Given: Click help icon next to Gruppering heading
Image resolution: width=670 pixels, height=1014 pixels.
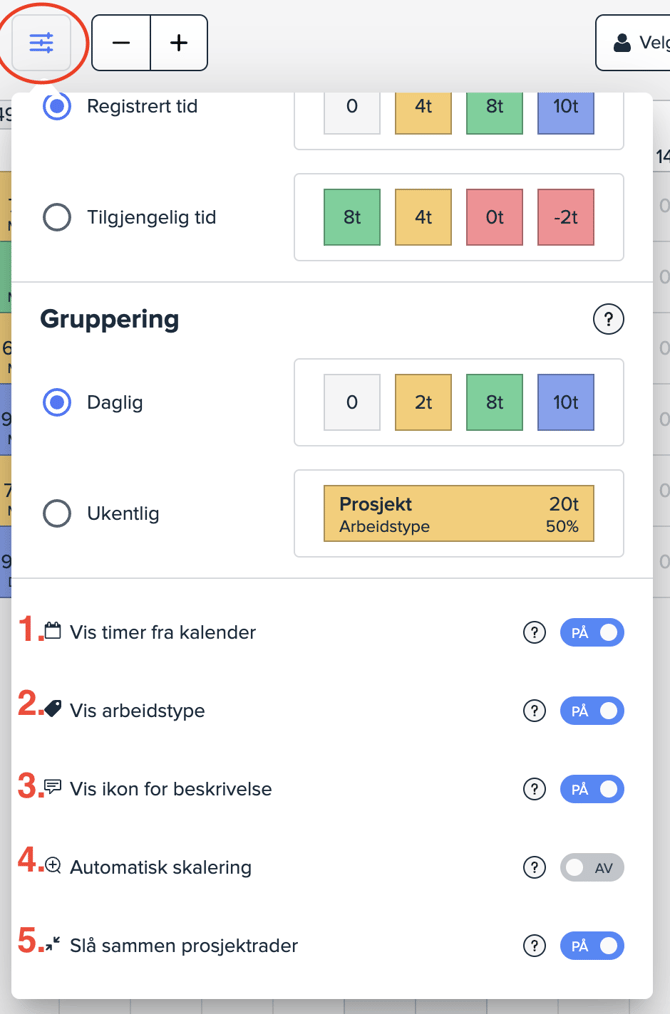Looking at the screenshot, I should click(608, 319).
